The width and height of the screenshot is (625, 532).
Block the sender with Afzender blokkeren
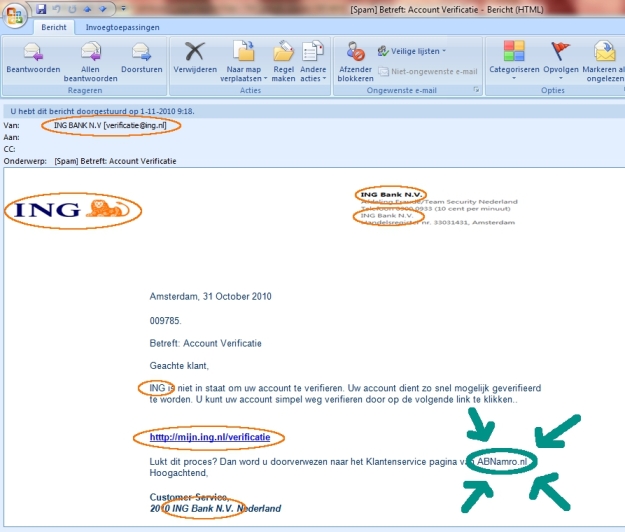(x=355, y=62)
